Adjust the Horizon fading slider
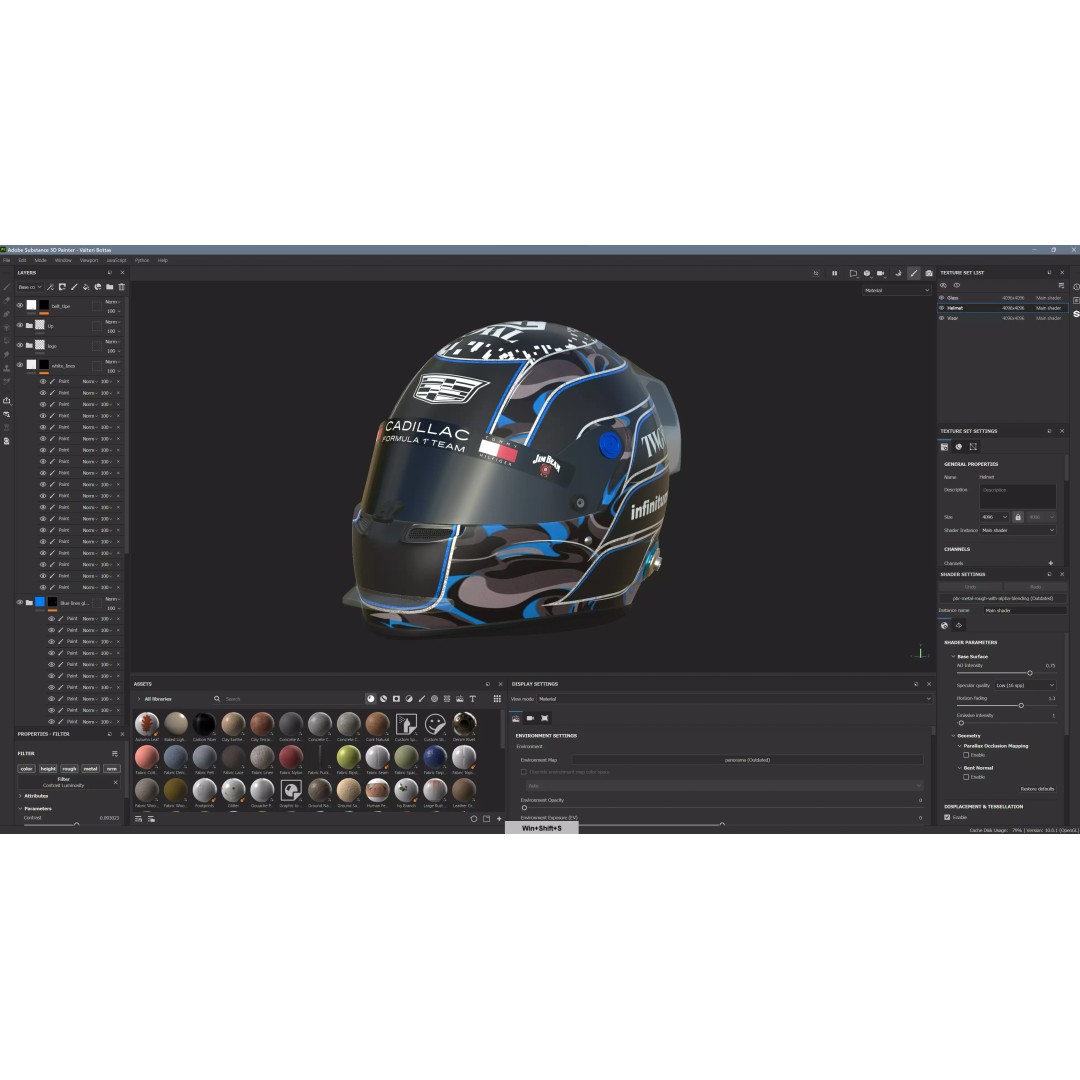1080x1080 pixels. [1021, 705]
